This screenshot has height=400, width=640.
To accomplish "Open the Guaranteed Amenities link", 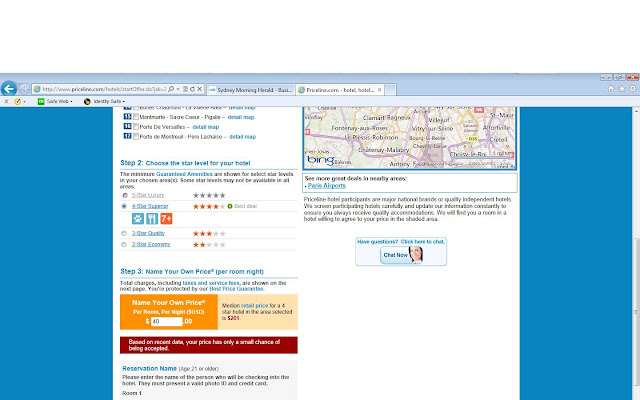I will coord(184,174).
